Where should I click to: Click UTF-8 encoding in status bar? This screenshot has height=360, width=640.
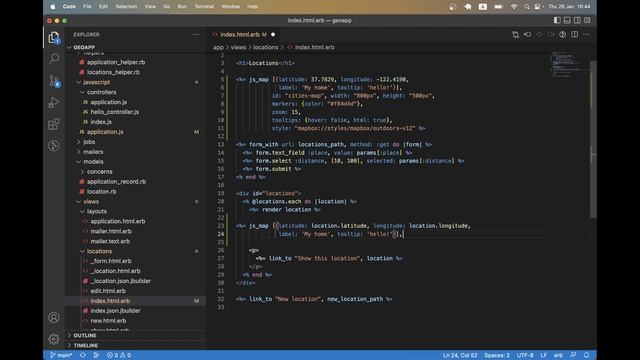point(525,356)
